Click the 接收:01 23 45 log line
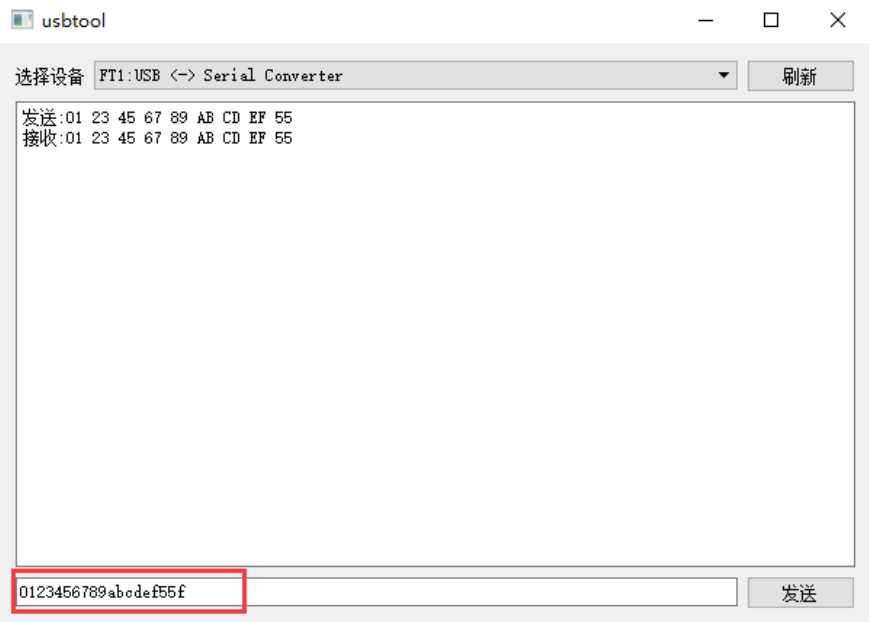 click(x=157, y=138)
